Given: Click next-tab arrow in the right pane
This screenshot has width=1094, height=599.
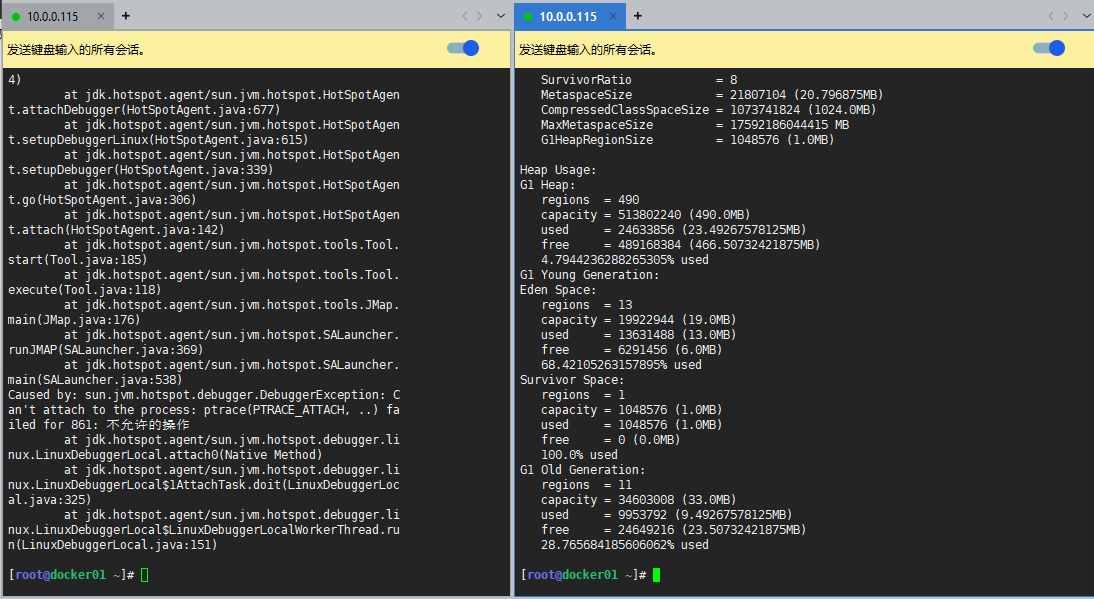Looking at the screenshot, I should click(1064, 16).
